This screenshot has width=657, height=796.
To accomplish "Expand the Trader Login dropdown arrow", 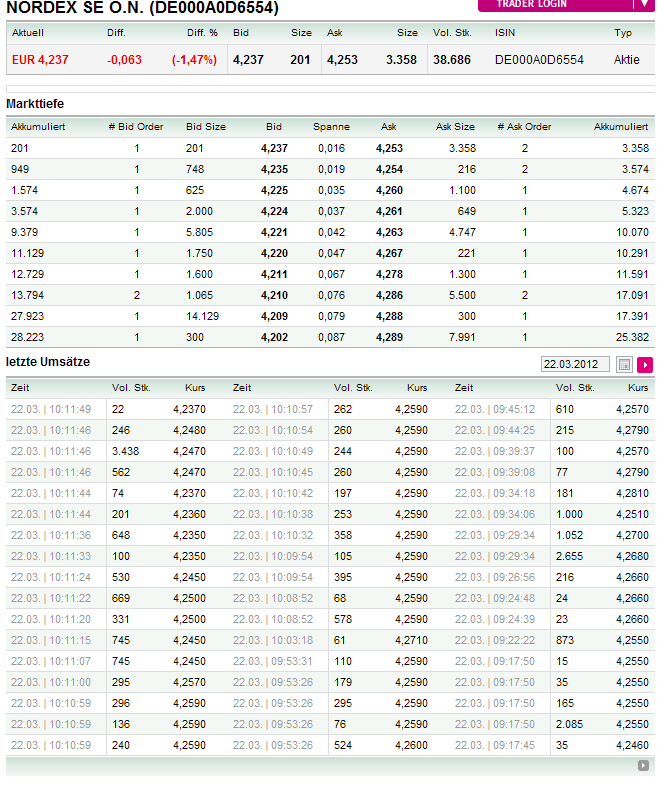I will tap(643, 5).
